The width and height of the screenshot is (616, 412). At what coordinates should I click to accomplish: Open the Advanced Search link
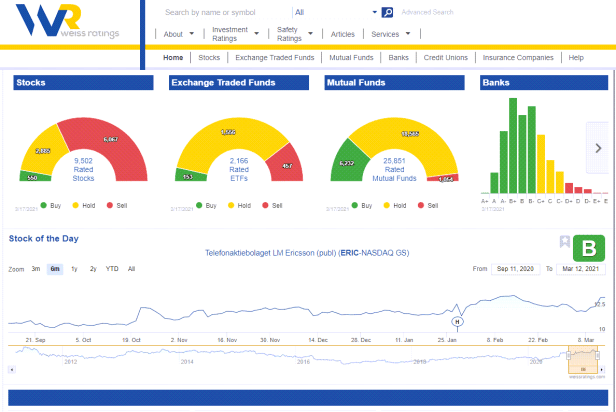click(427, 13)
